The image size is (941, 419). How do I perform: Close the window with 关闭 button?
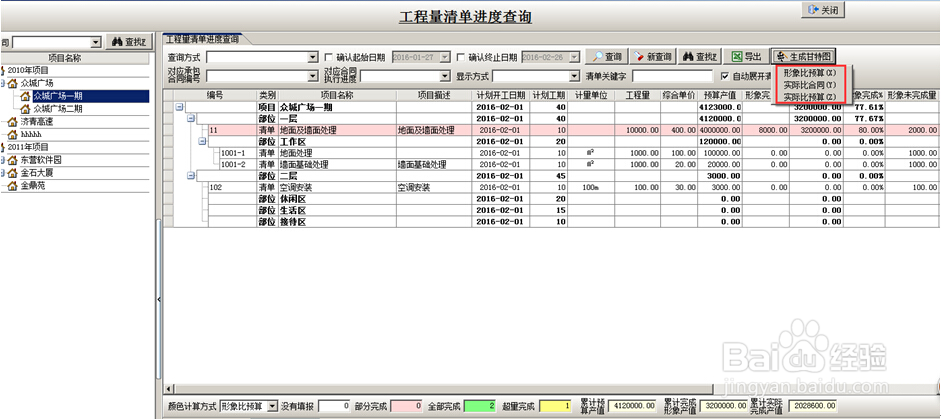click(x=823, y=10)
